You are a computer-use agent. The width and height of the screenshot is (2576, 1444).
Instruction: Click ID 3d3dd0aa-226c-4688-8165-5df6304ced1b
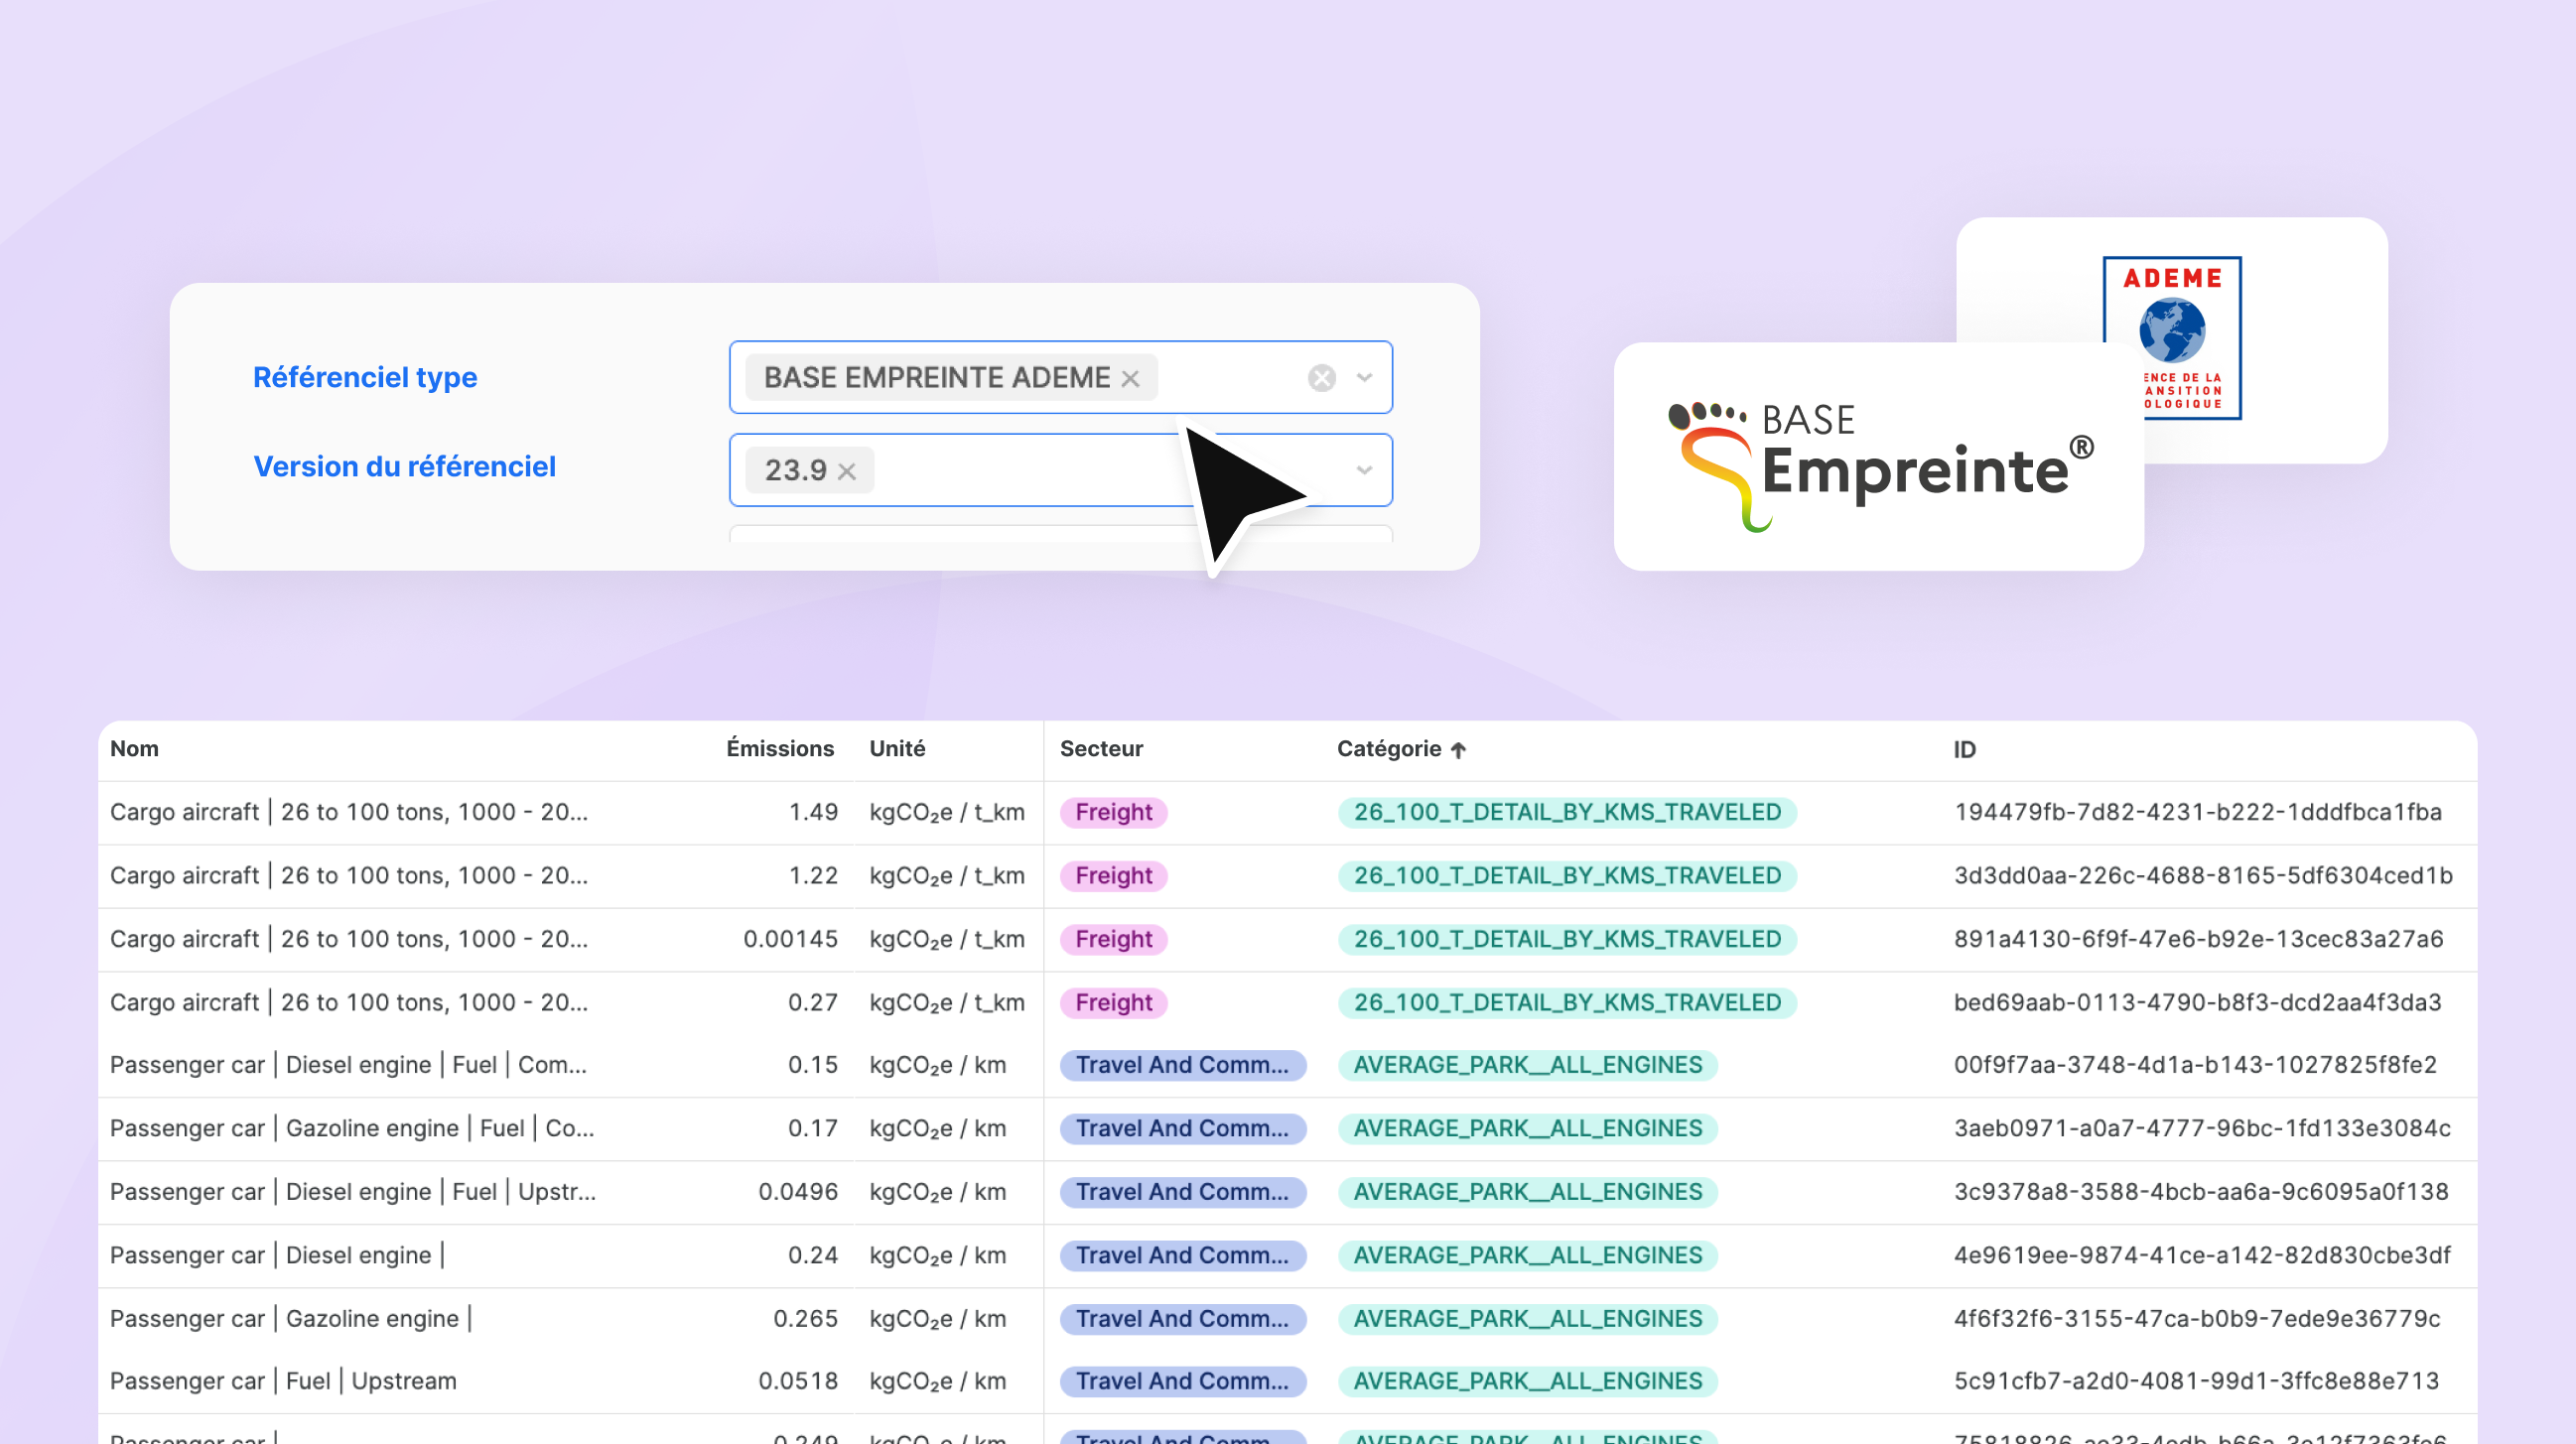(2203, 876)
